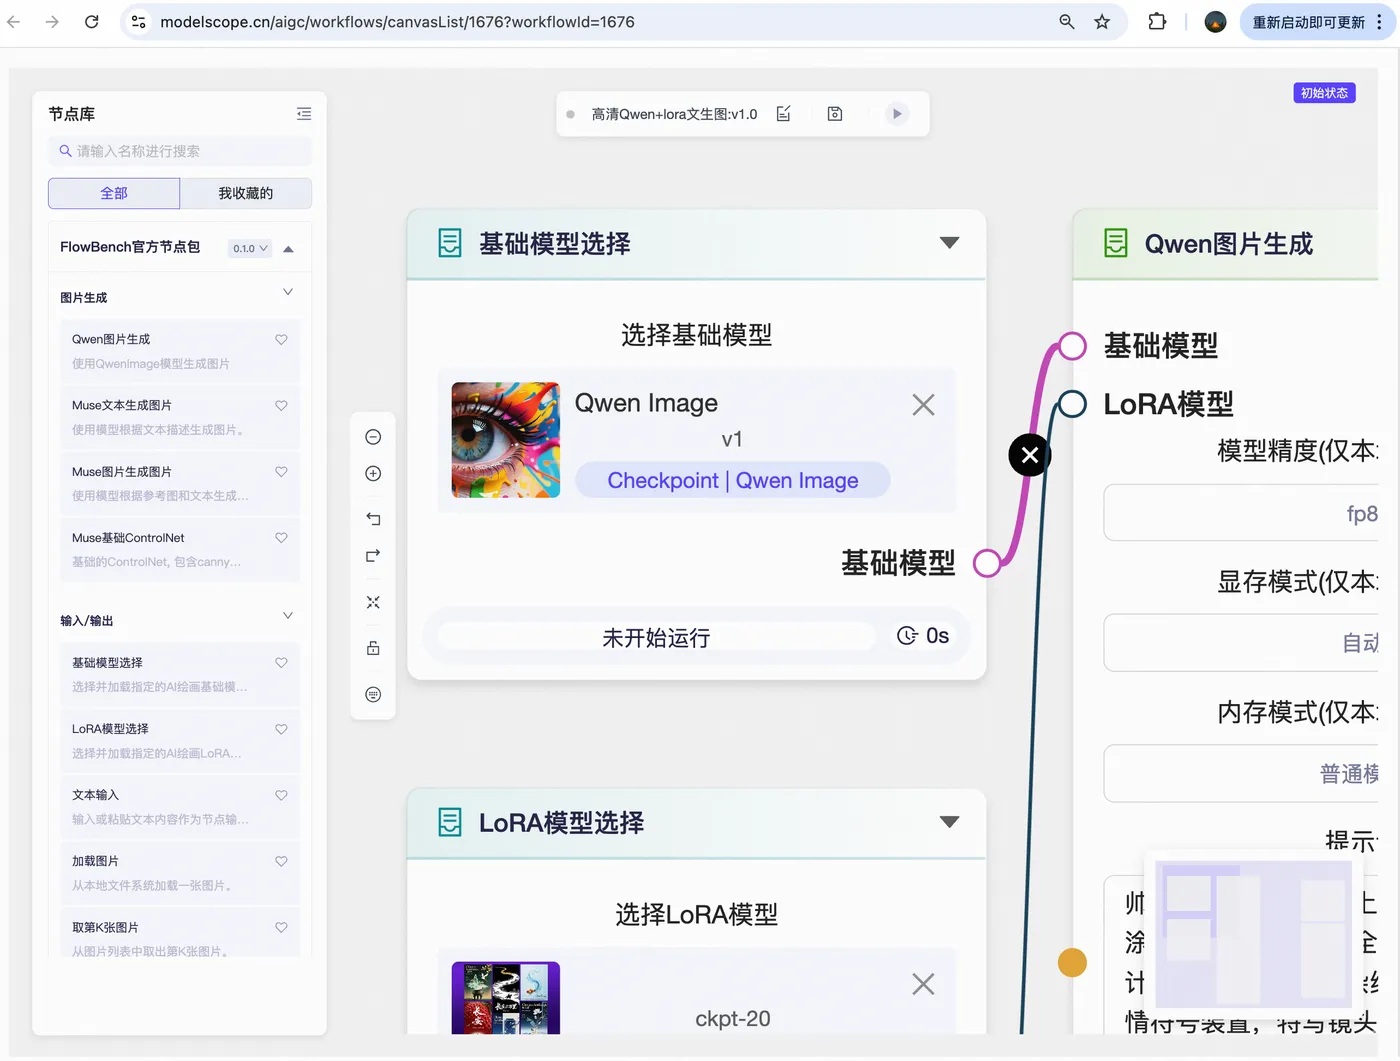Screen dimensions: 1400x1061
Task: Click the orange input port dot
Action: coord(1072,963)
